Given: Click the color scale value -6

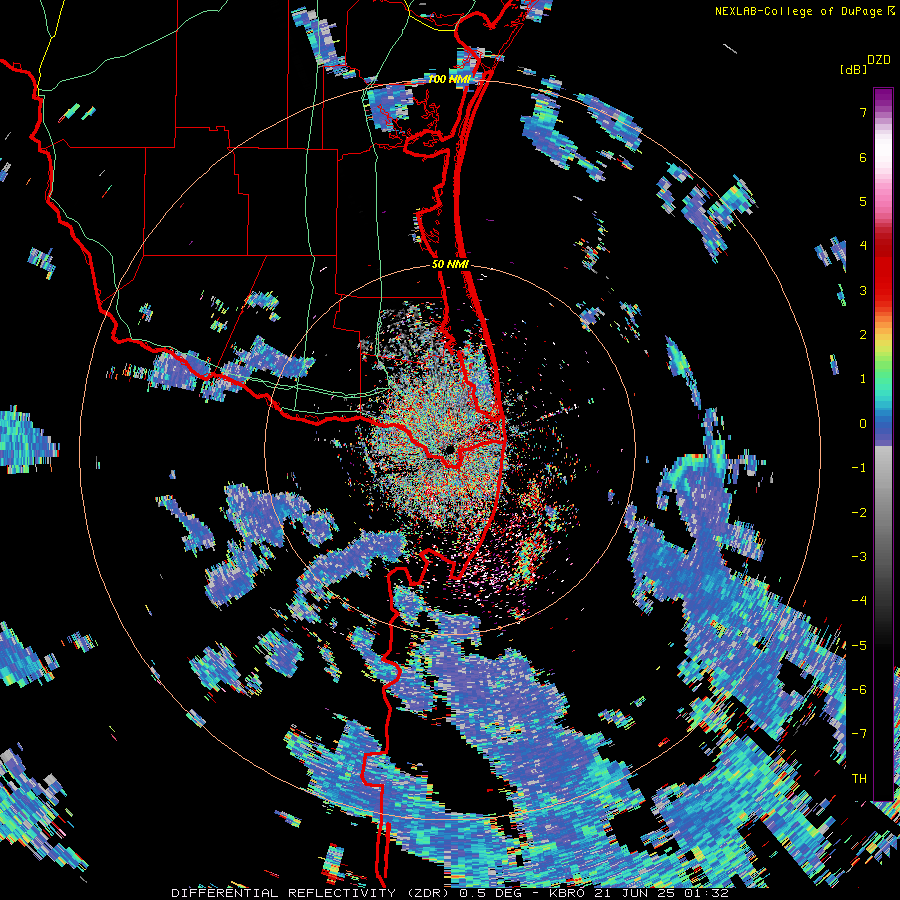Looking at the screenshot, I should tap(859, 689).
